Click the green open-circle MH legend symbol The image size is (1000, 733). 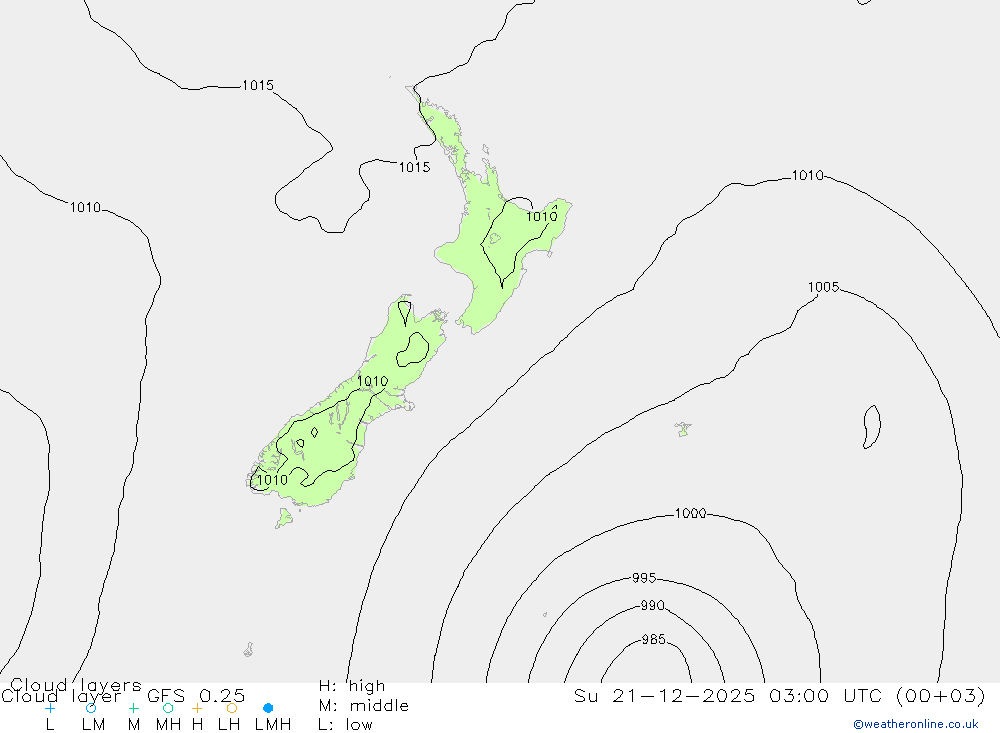pyautogui.click(x=168, y=708)
